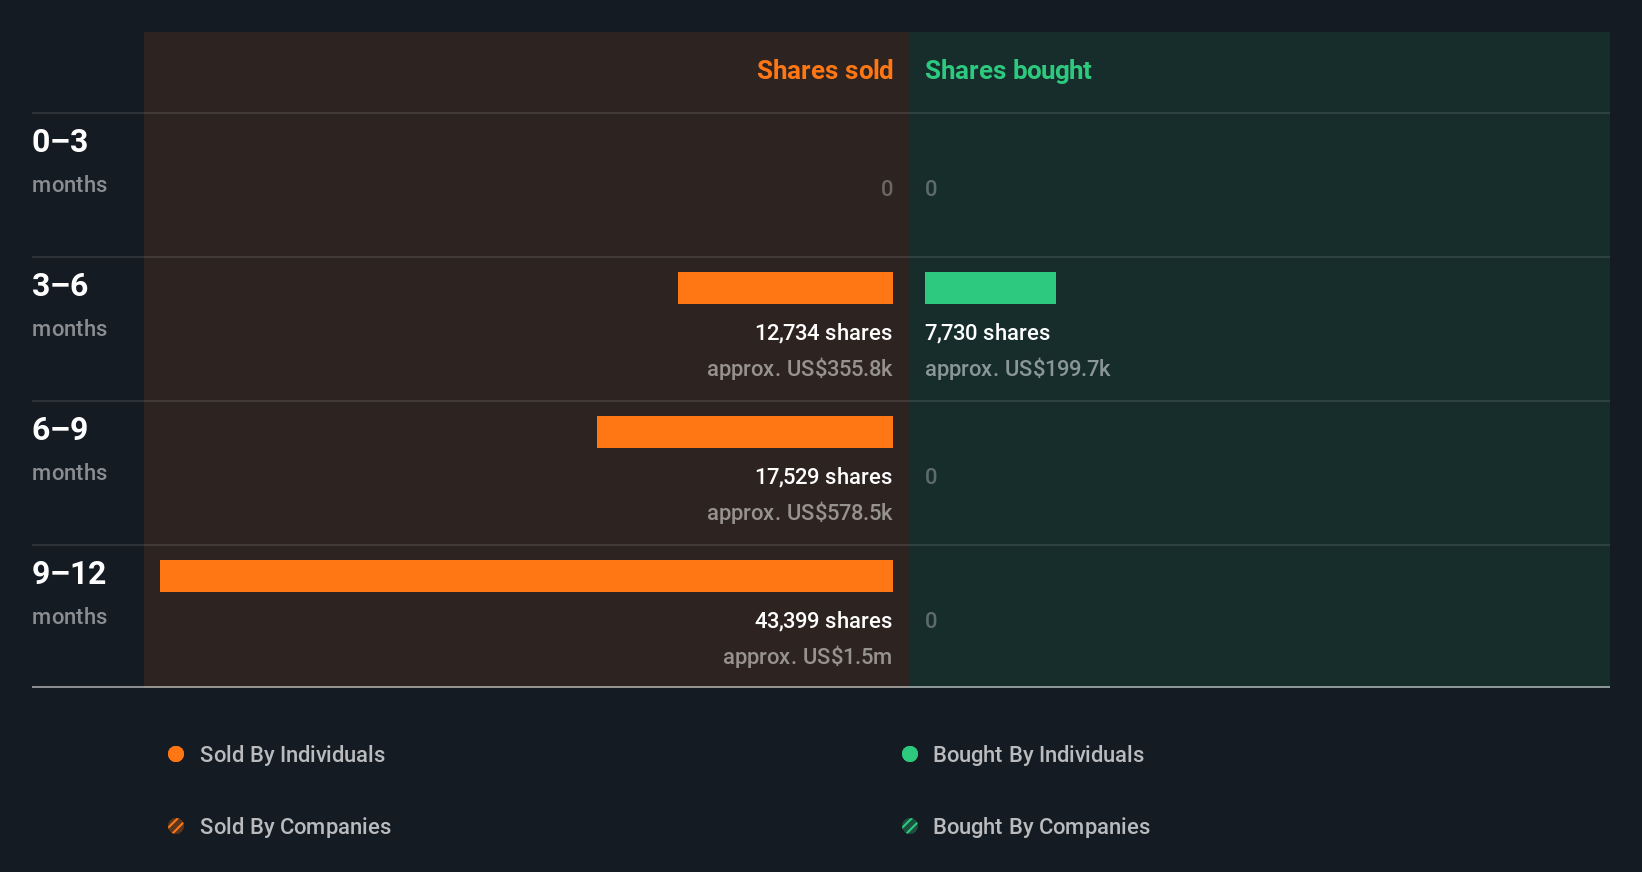Click the 43,399 shares value
1642x872 pixels.
(823, 621)
